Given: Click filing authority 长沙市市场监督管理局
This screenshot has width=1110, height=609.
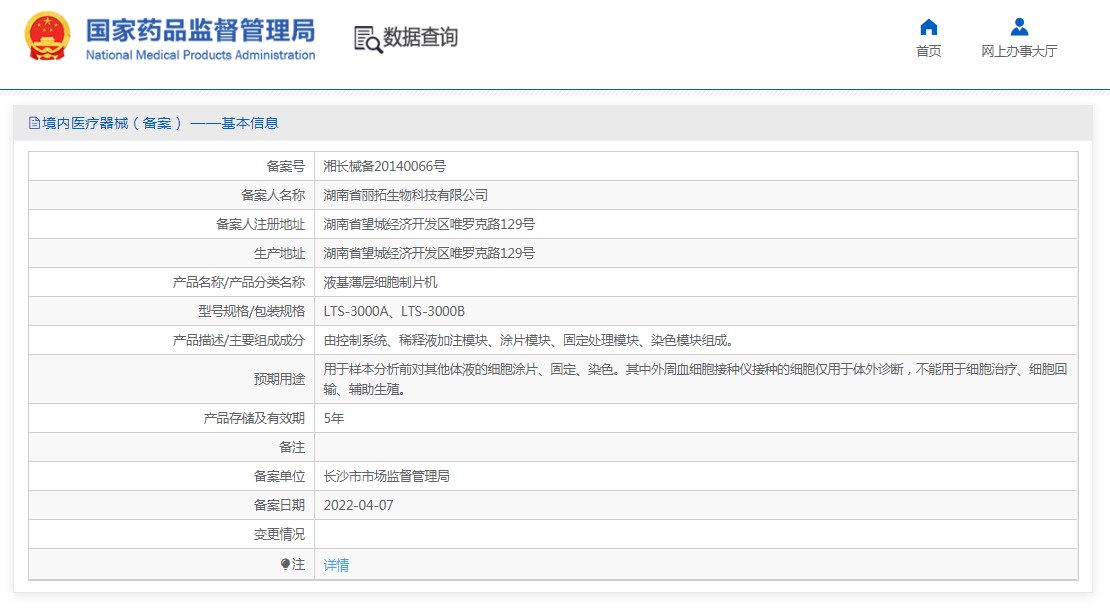Looking at the screenshot, I should (387, 476).
